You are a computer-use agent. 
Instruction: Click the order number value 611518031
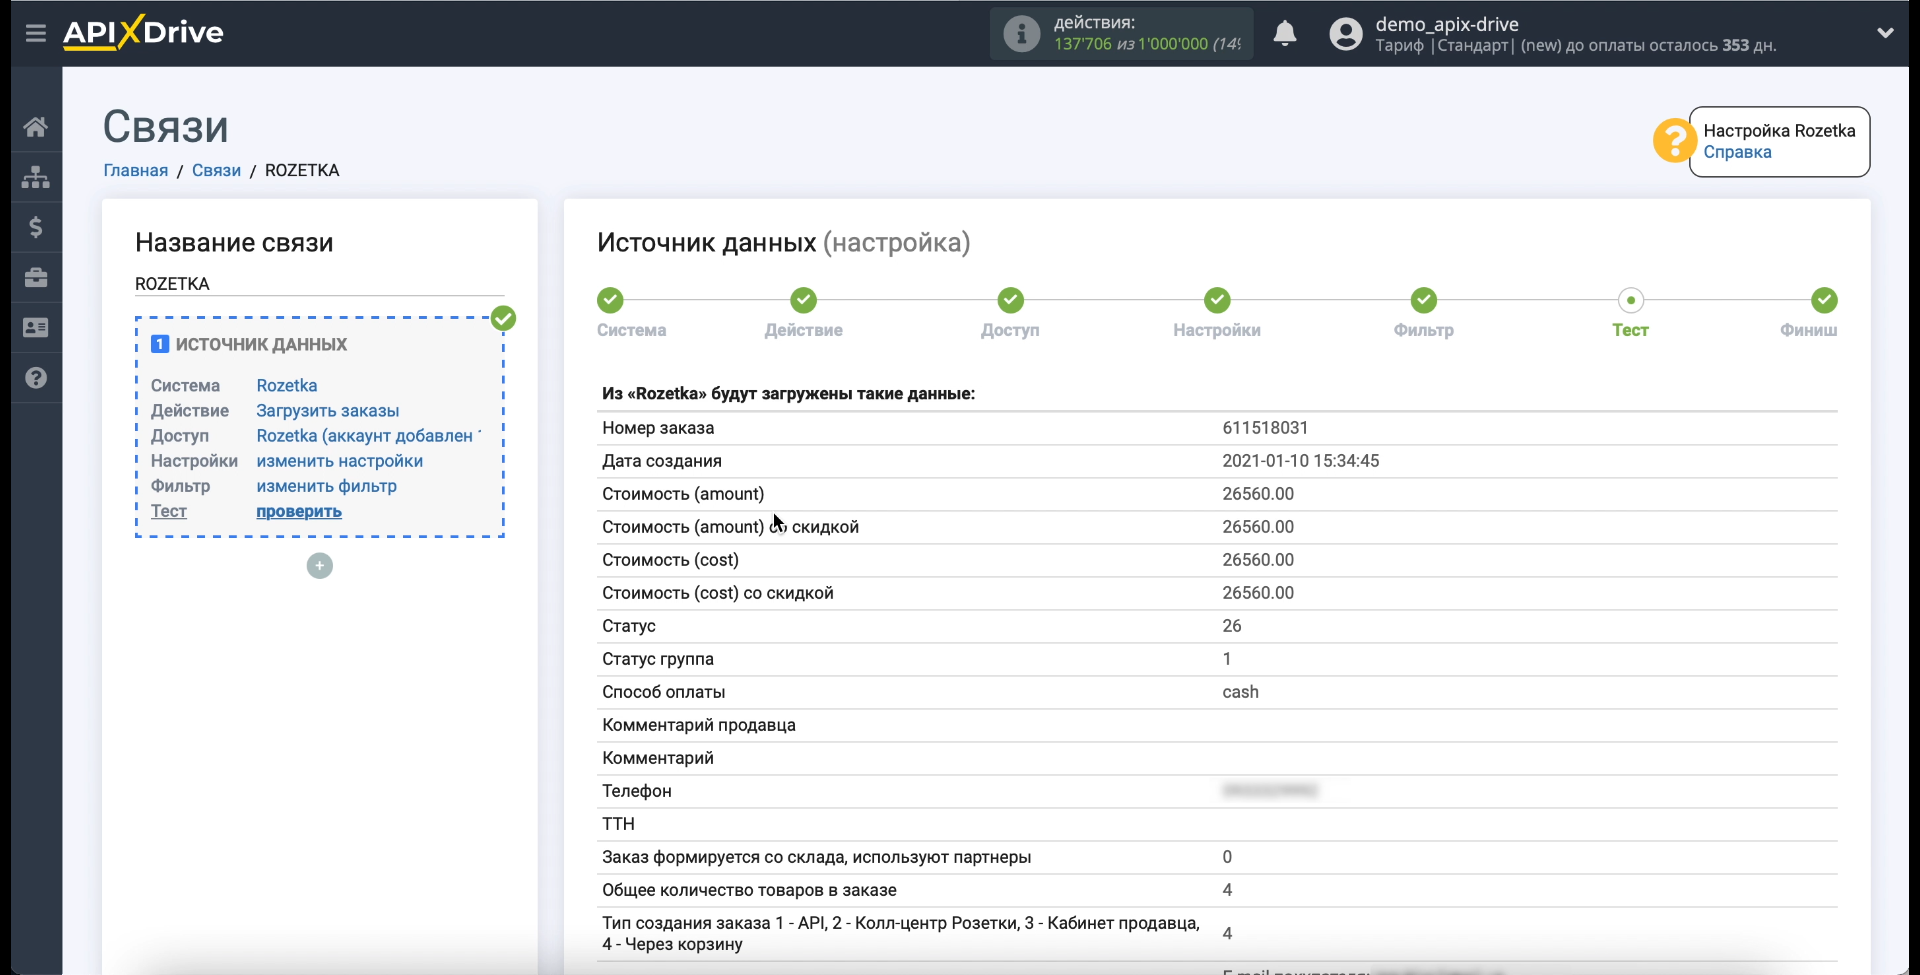coord(1265,428)
